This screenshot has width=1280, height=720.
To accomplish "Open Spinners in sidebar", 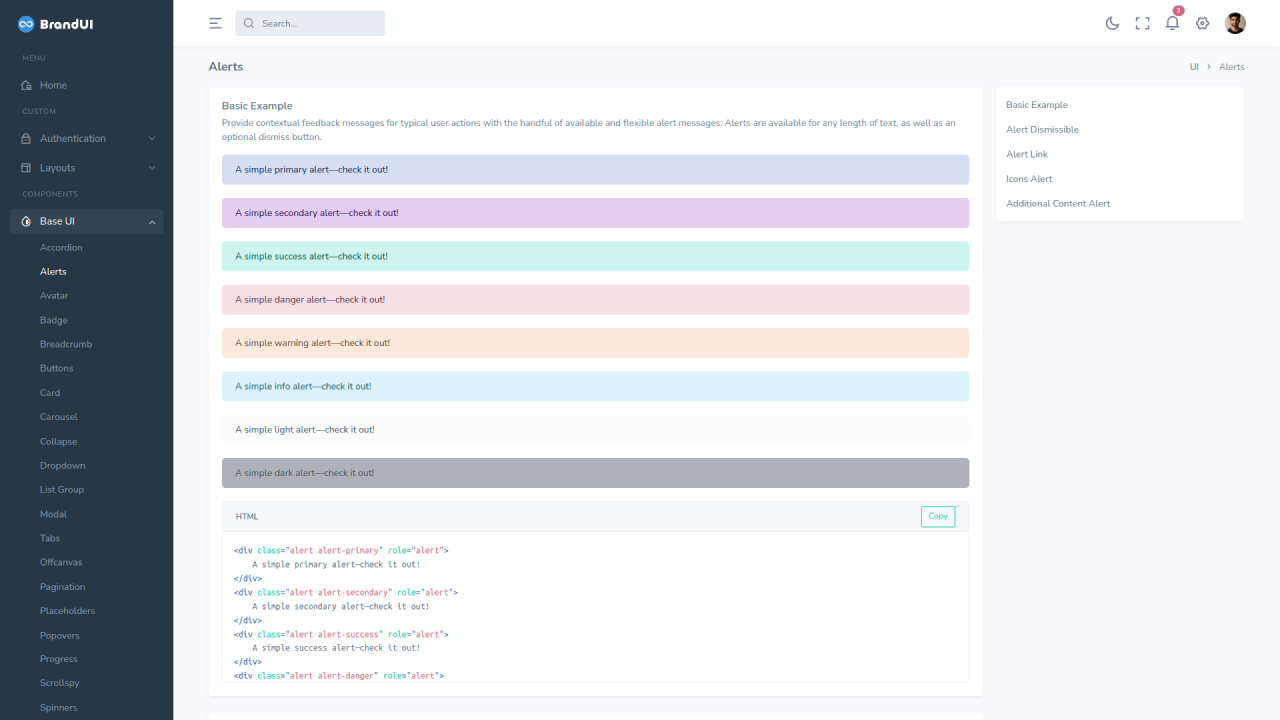I will [x=59, y=707].
